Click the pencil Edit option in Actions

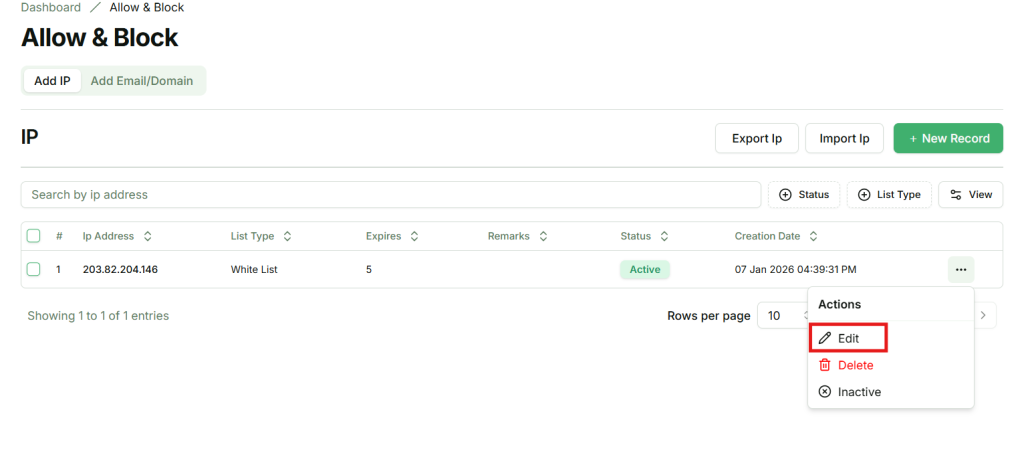(847, 339)
